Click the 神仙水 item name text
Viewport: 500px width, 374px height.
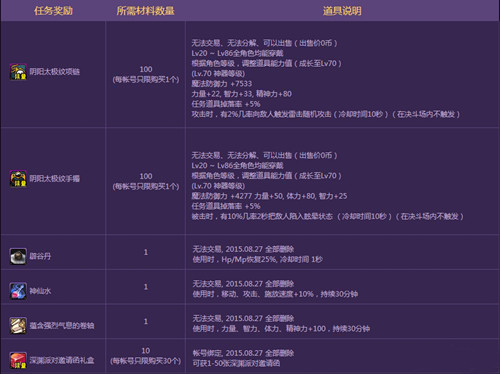coord(40,291)
